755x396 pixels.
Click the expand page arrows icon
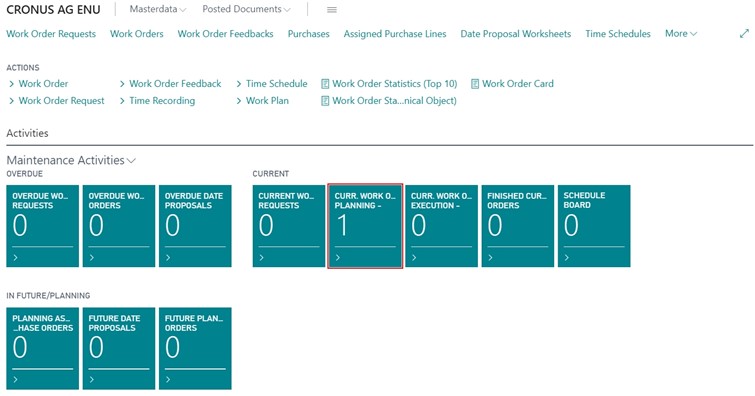point(744,34)
